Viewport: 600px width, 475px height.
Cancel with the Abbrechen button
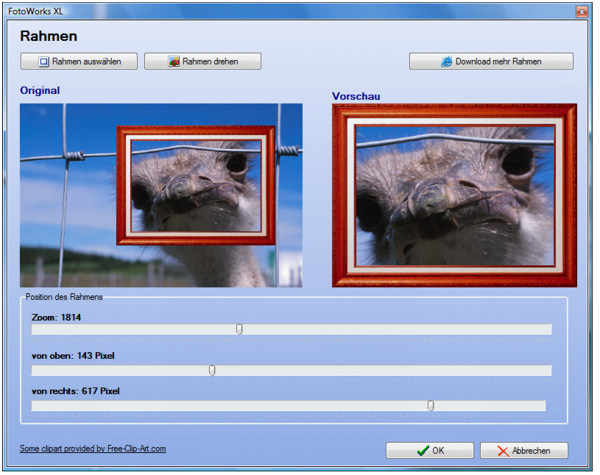[524, 451]
